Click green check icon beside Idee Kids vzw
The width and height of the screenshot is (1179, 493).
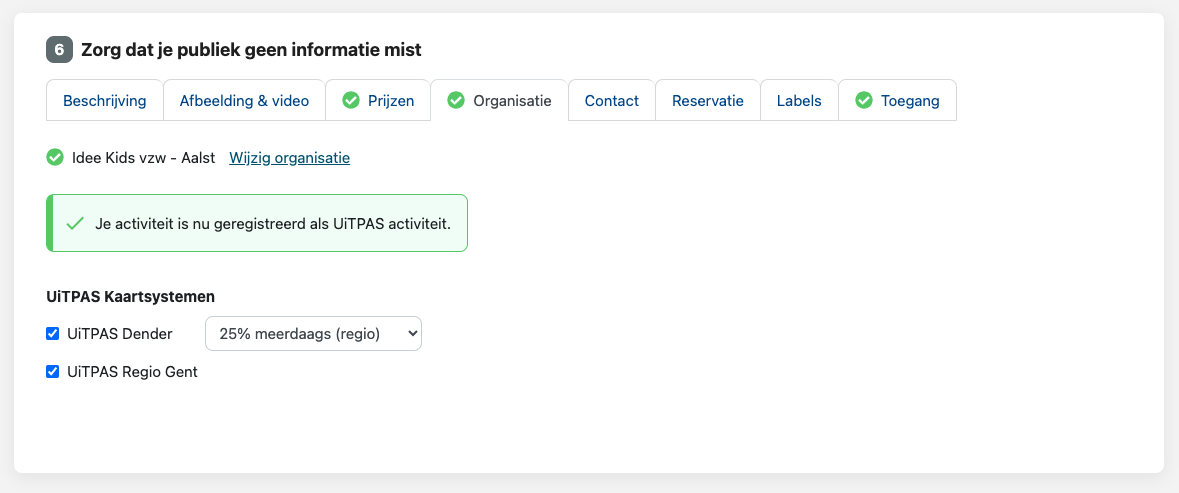55,157
